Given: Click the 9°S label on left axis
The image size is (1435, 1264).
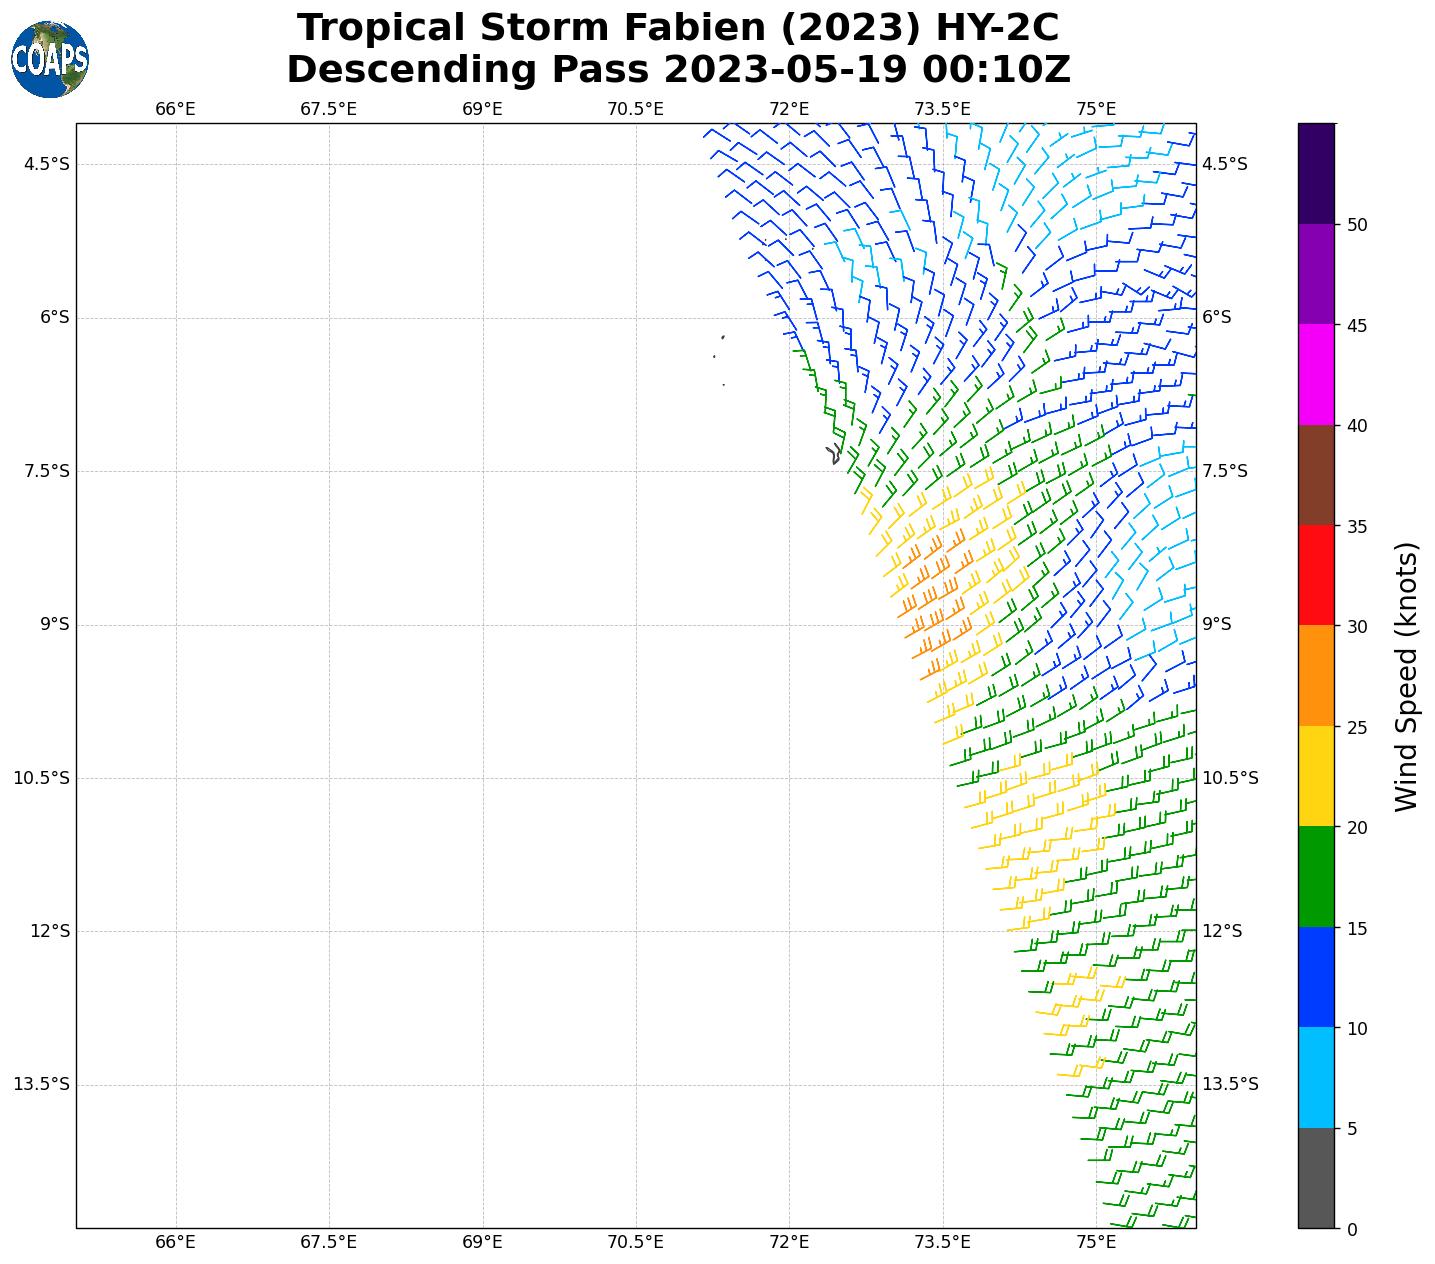Looking at the screenshot, I should (x=50, y=624).
